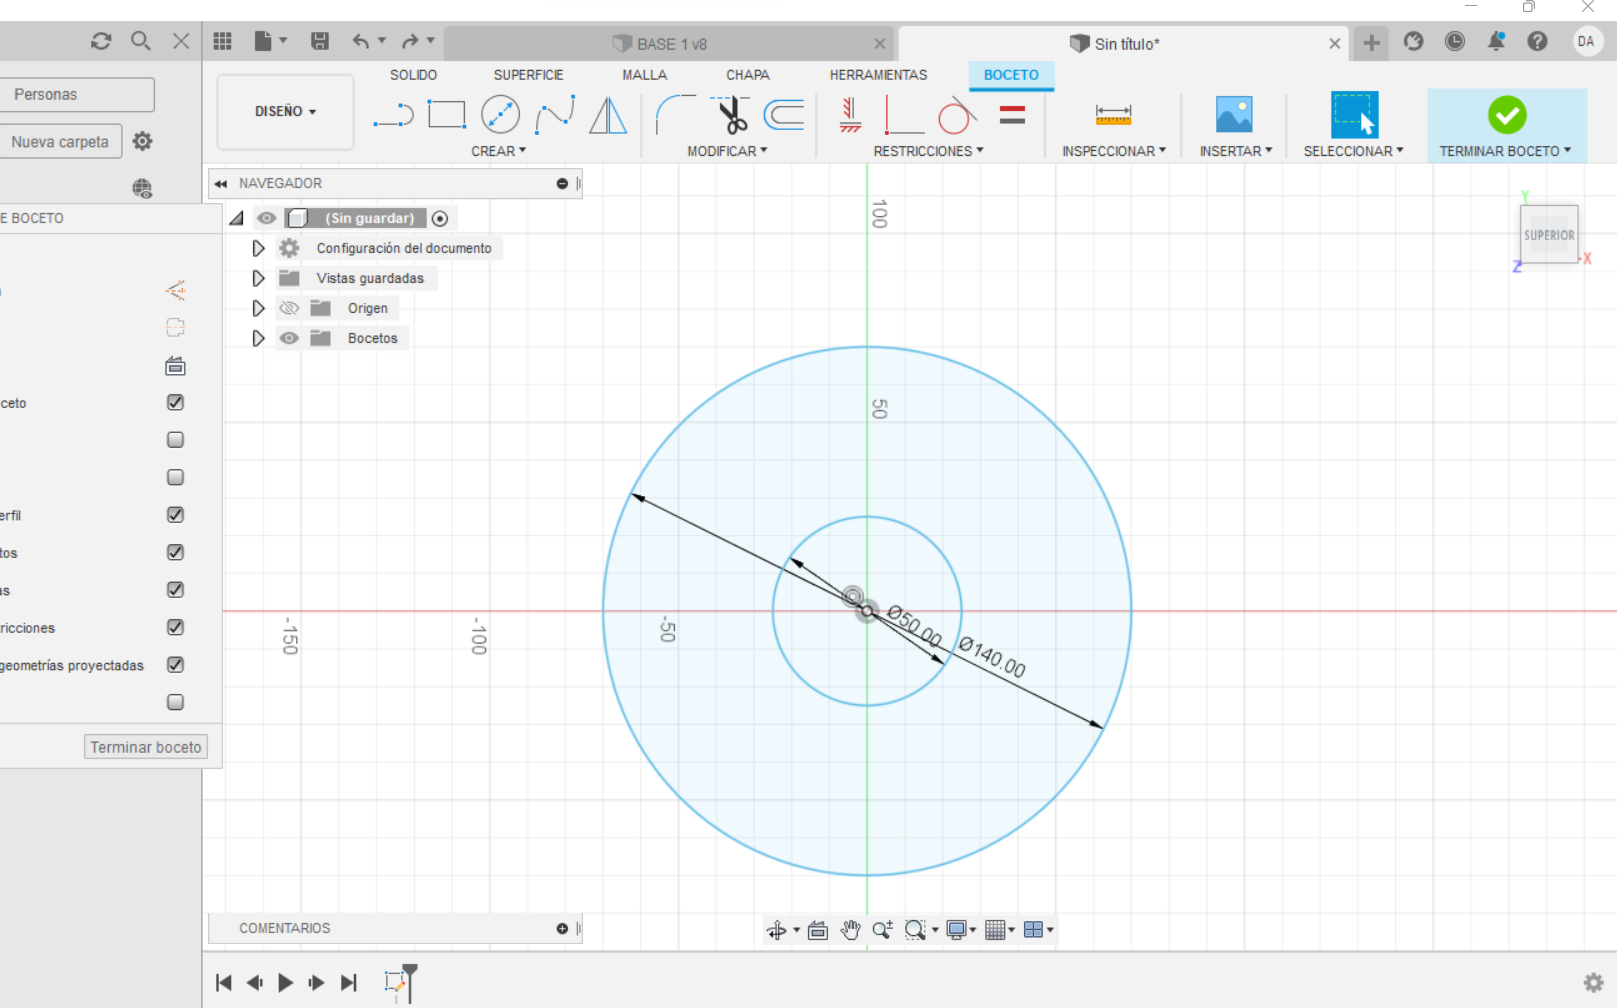Click the Insert image icon

point(1234,114)
